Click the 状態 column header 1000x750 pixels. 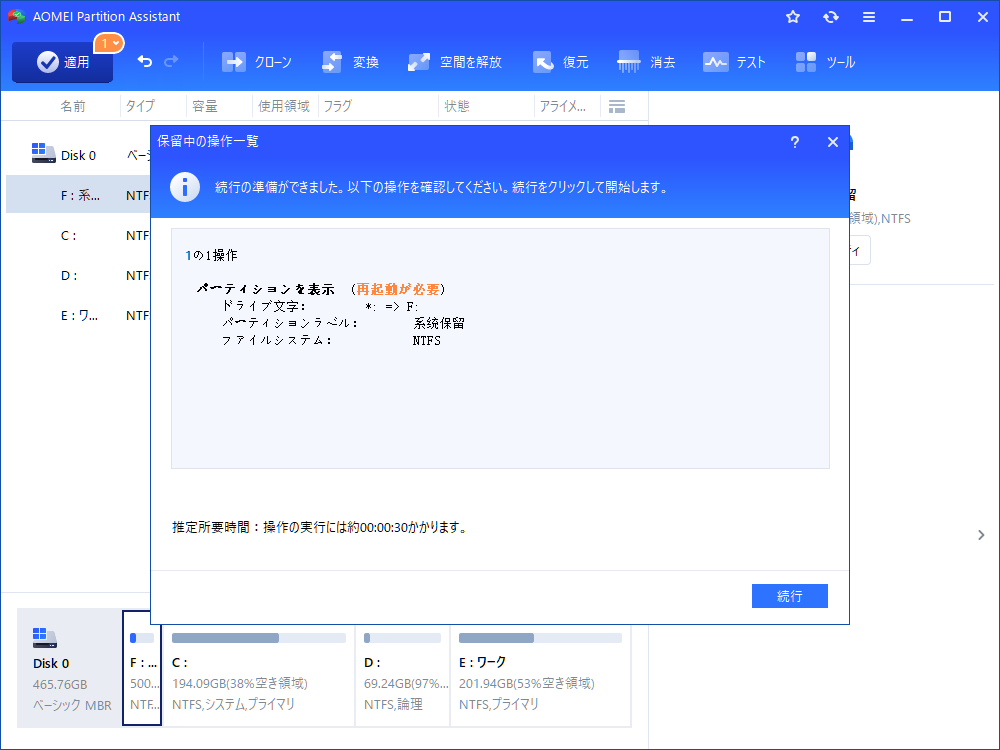pos(457,106)
